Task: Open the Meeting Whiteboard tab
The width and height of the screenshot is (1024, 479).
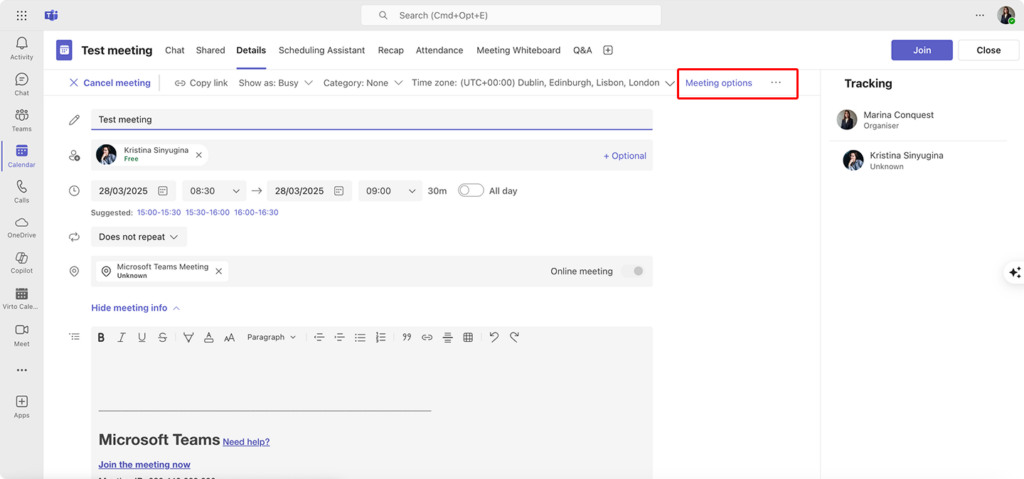Action: click(518, 51)
